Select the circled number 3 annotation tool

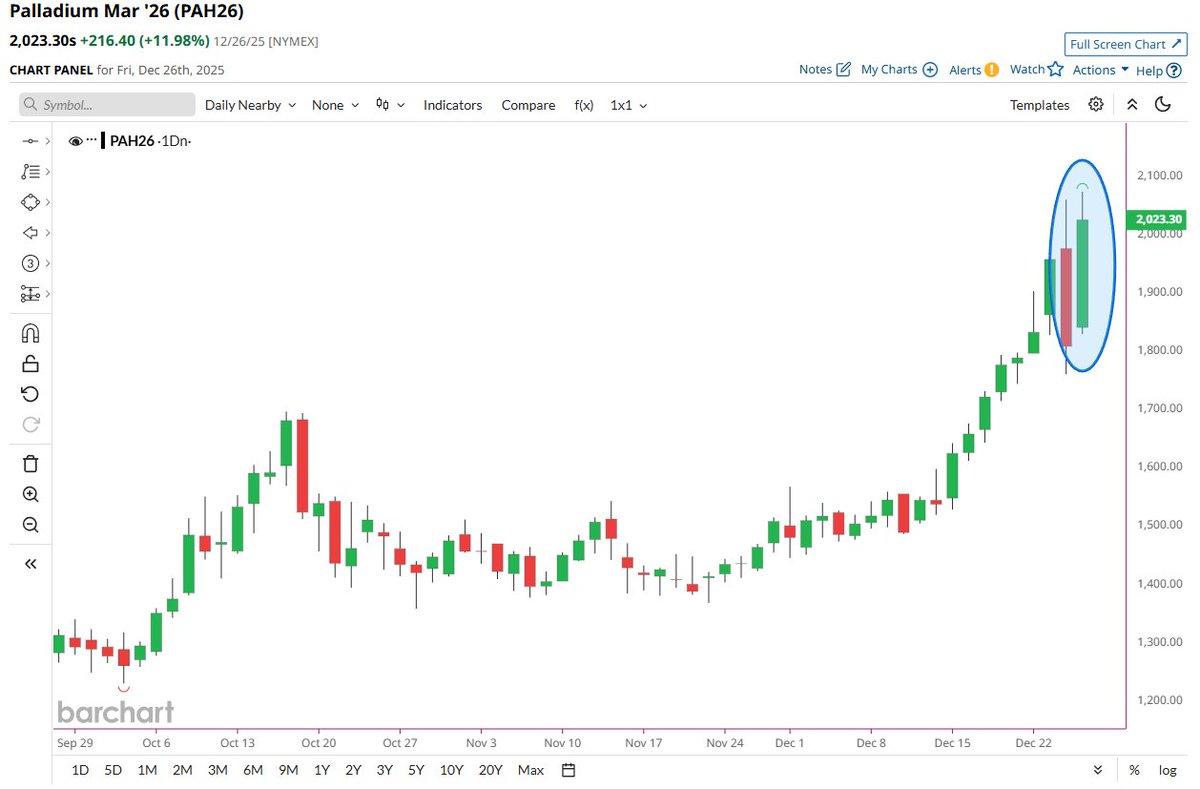pyautogui.click(x=30, y=263)
